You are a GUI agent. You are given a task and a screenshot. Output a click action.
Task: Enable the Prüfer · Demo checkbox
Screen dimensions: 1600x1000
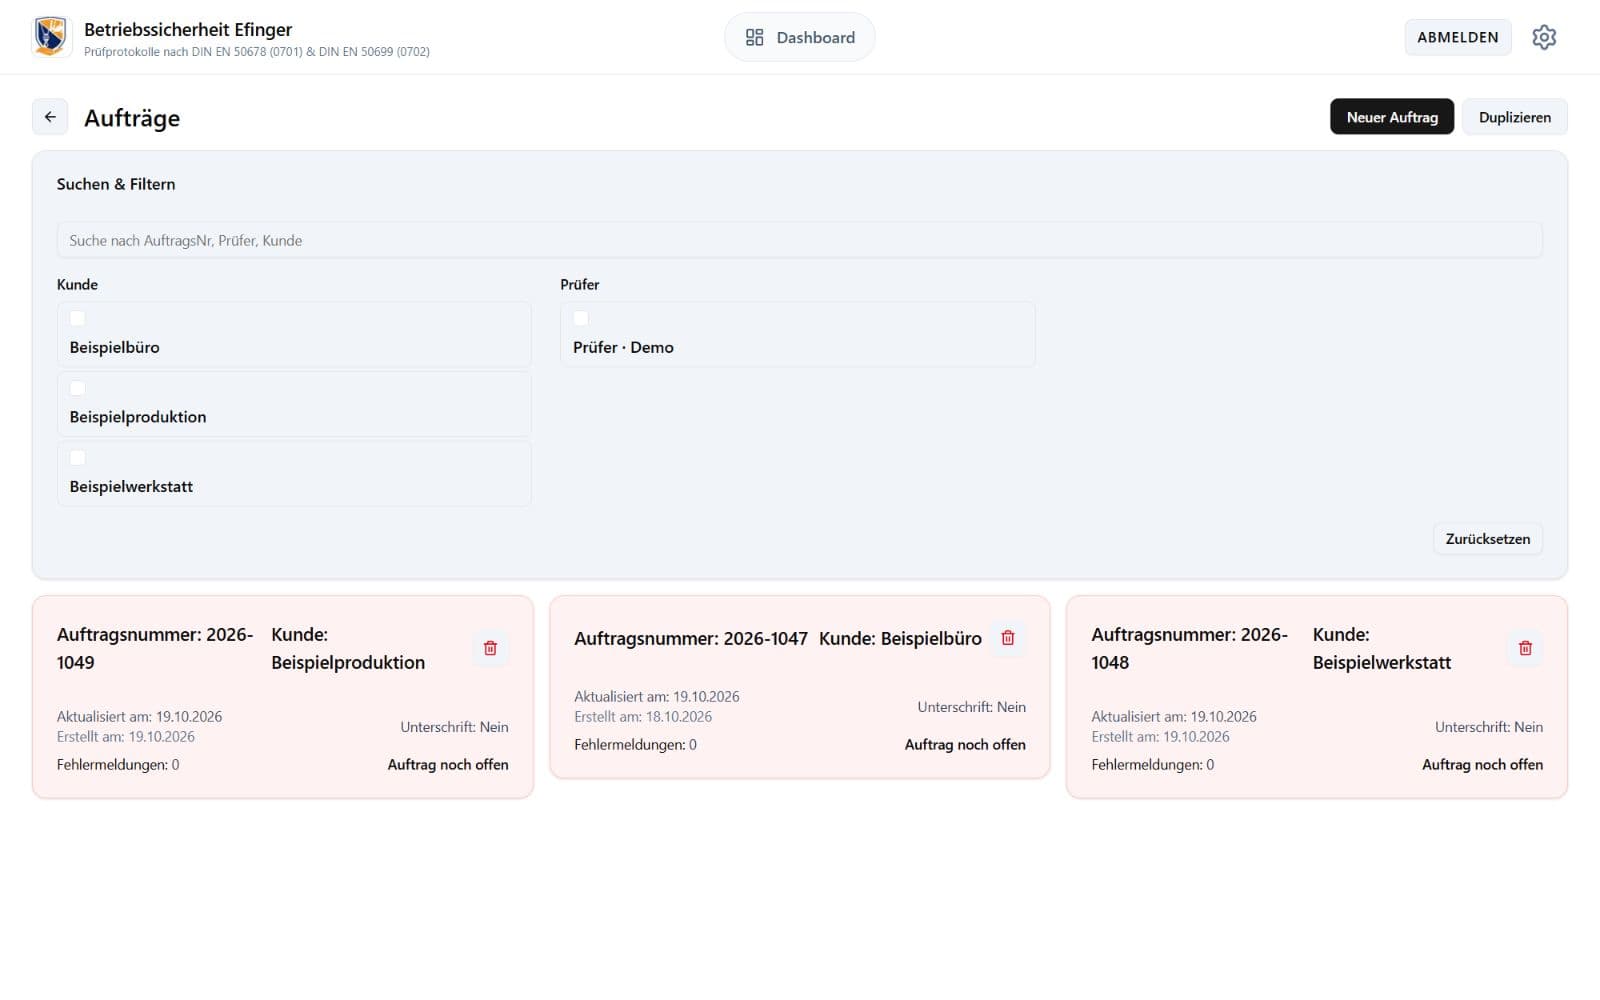(581, 318)
